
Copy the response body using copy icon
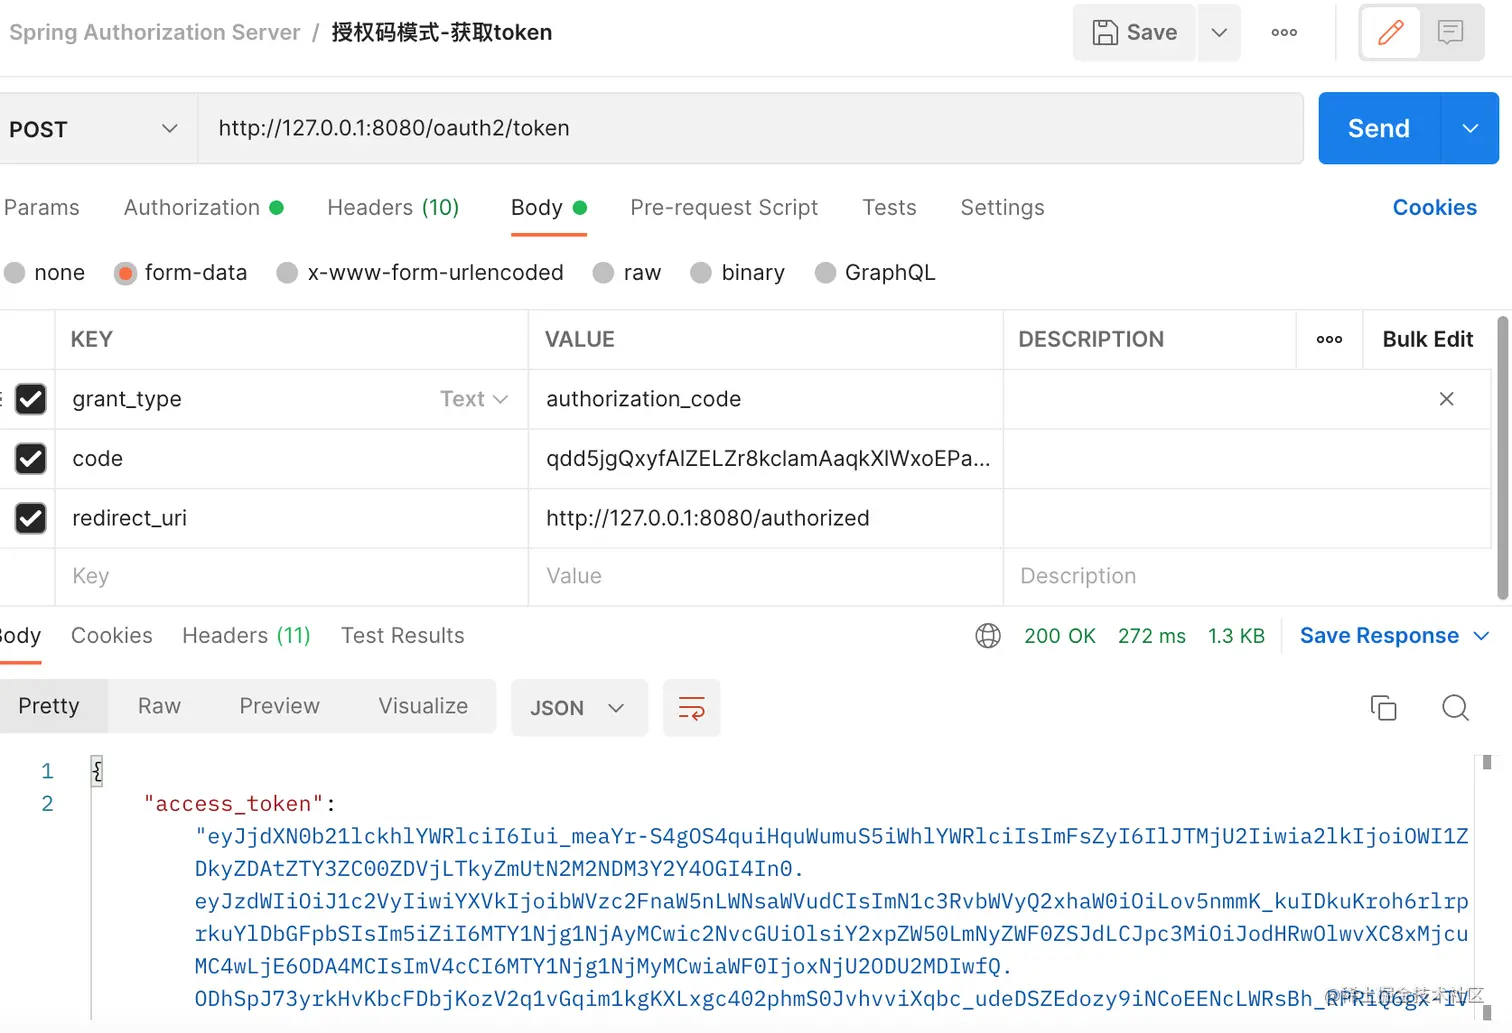pos(1383,707)
